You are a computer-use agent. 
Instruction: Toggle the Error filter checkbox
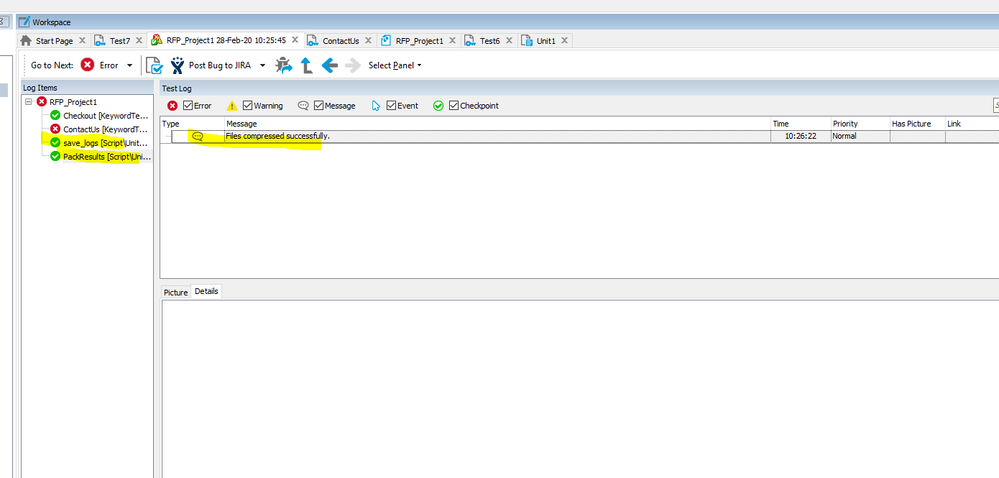188,105
